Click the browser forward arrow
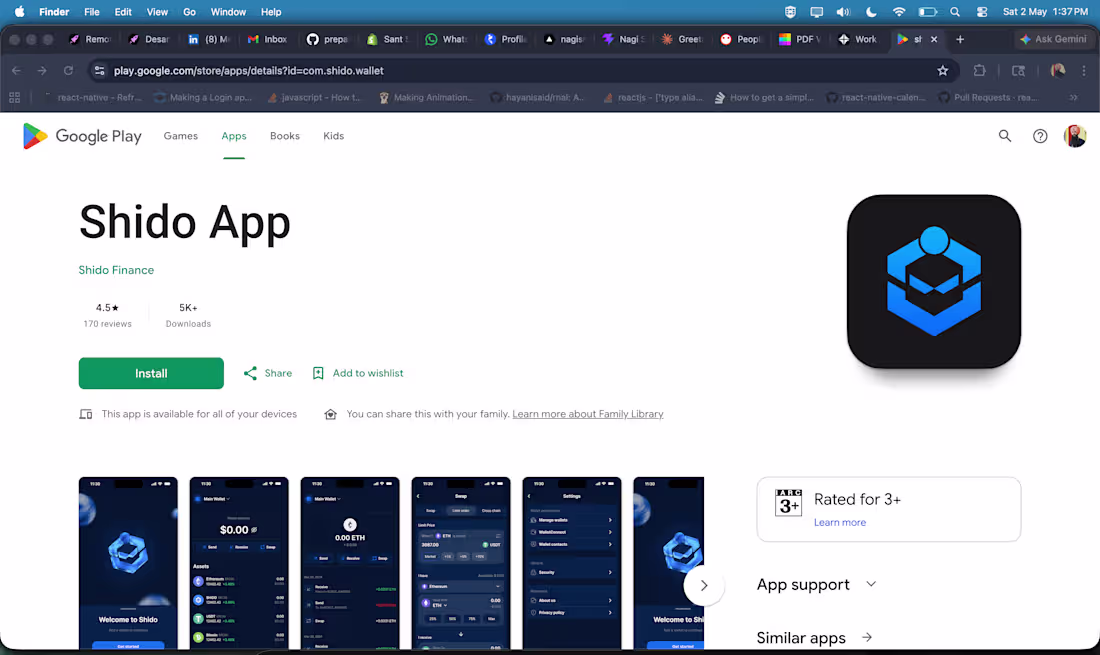Screen dimensions: 1100x655 click(42, 70)
